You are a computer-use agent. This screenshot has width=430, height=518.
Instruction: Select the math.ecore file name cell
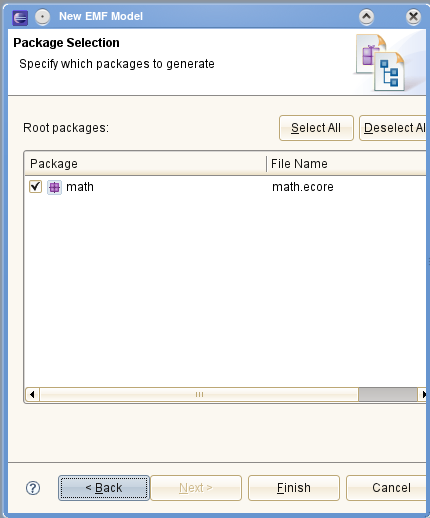[303, 187]
